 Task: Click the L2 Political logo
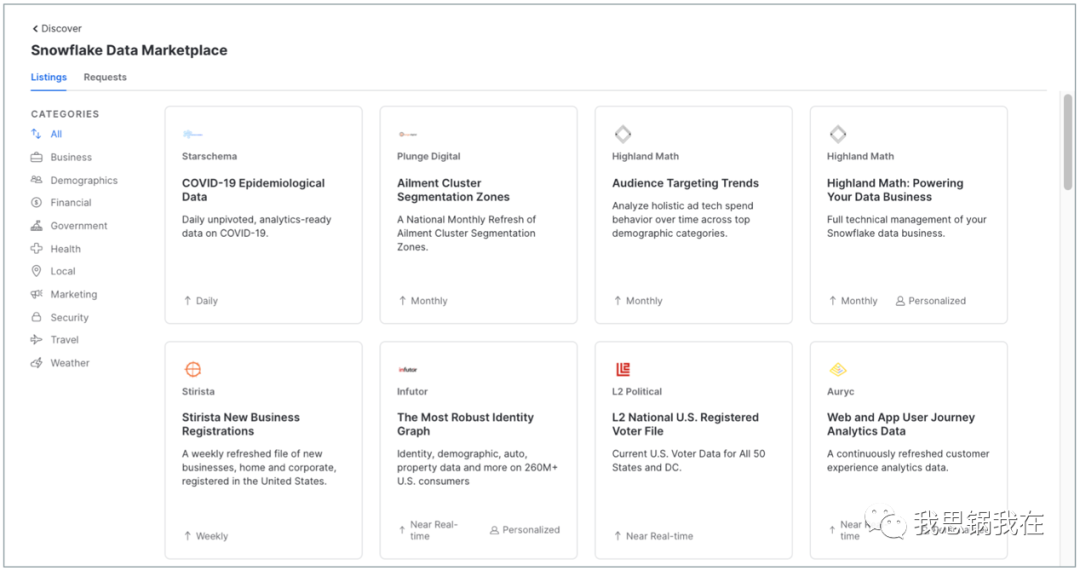point(623,370)
